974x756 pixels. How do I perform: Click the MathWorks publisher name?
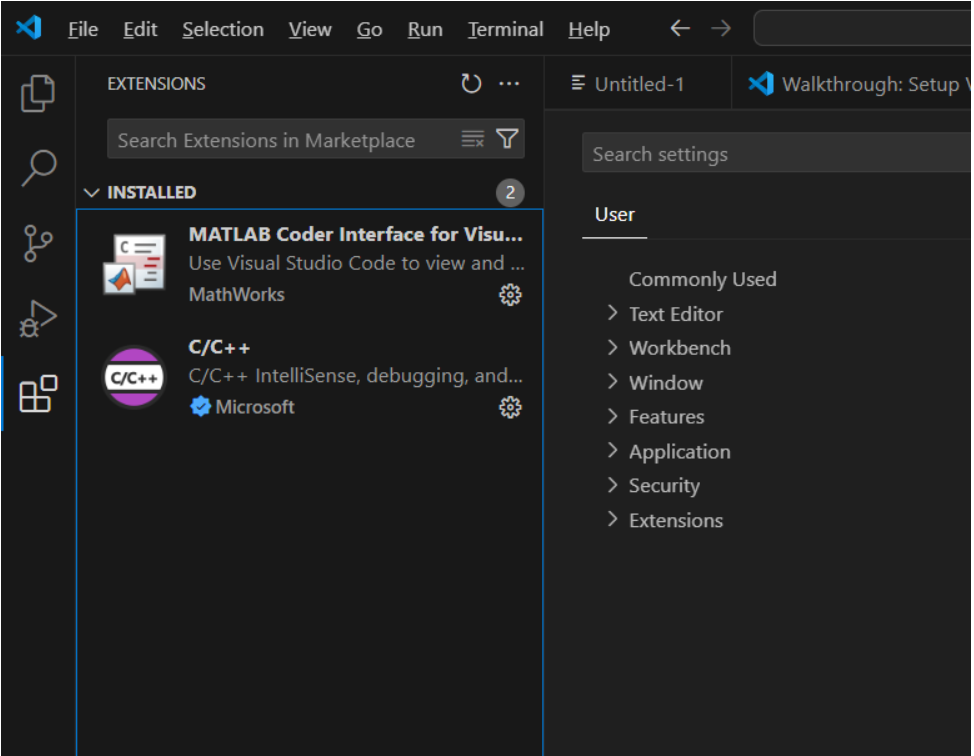click(237, 294)
